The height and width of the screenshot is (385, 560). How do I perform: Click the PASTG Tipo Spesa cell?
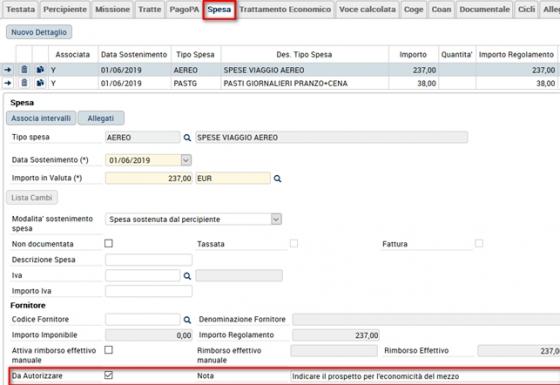(196, 83)
